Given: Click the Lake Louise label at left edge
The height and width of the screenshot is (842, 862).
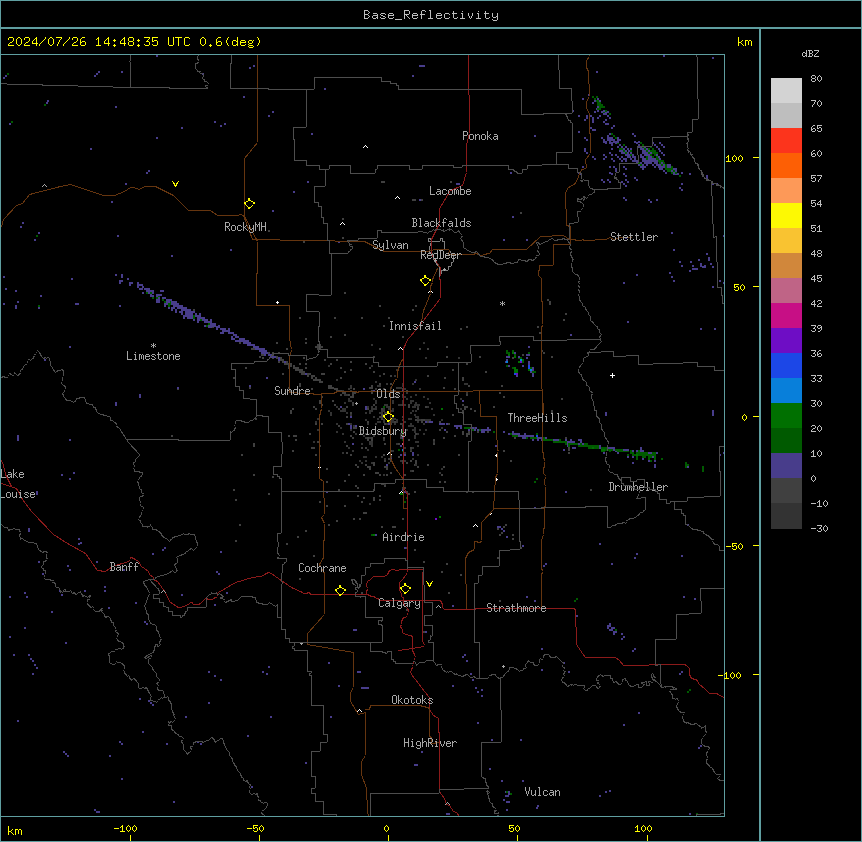Looking at the screenshot, I should click(x=18, y=484).
